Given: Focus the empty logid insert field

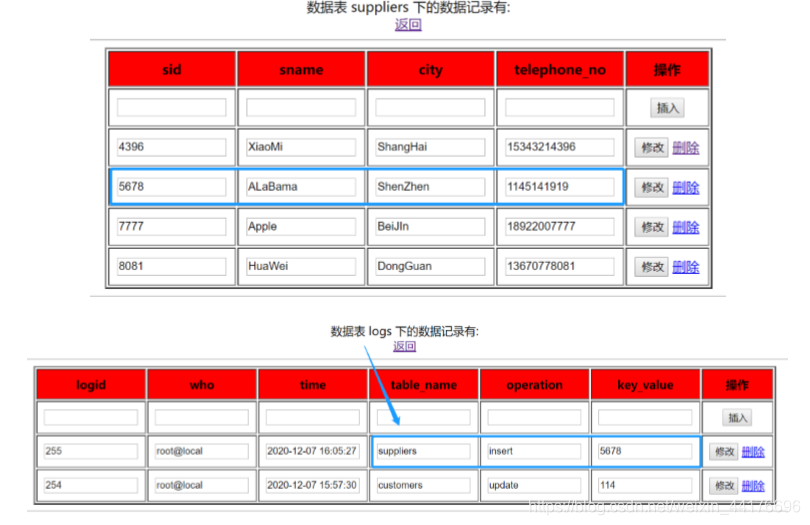Looking at the screenshot, I should coord(91,417).
